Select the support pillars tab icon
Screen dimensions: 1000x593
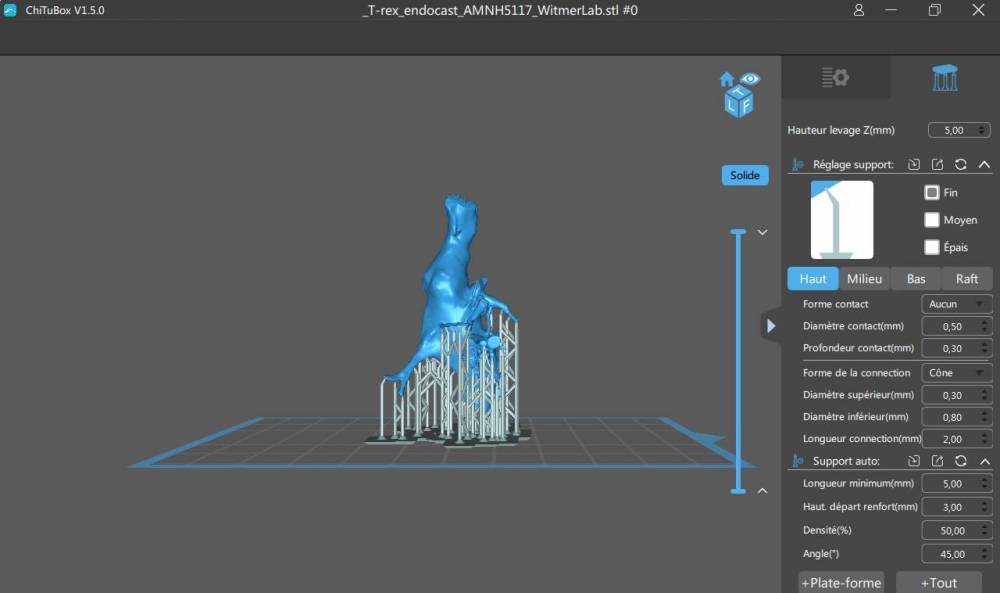point(945,78)
